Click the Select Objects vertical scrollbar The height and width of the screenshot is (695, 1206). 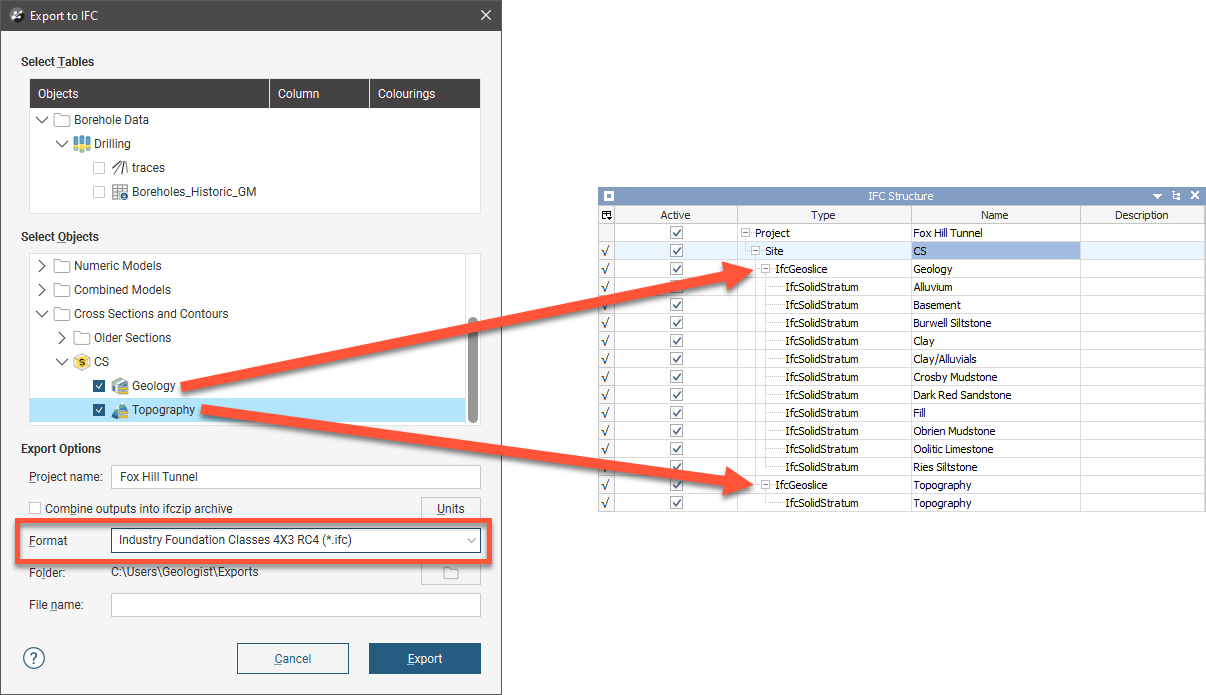pos(473,370)
